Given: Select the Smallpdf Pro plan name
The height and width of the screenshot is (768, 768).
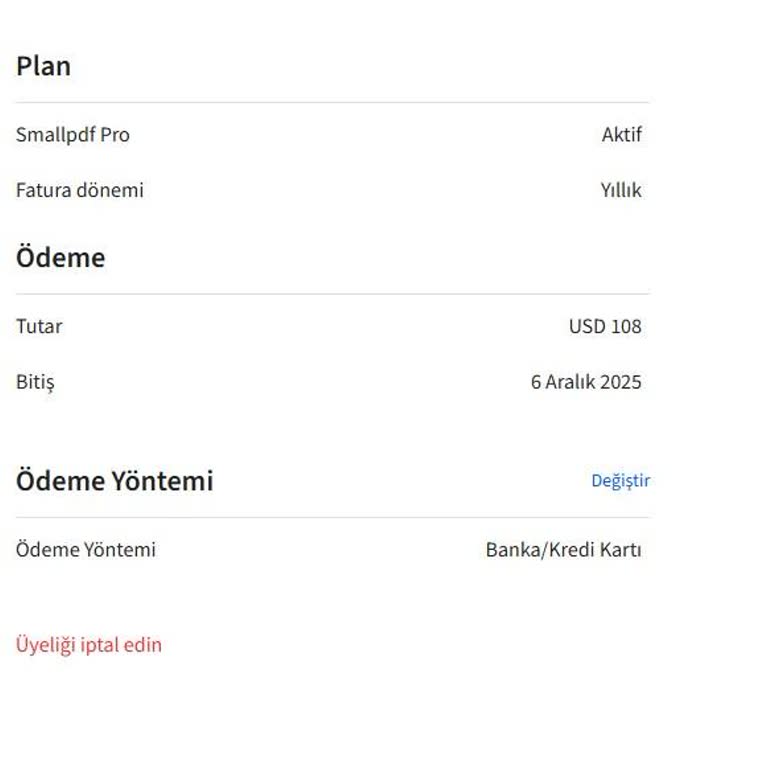Looking at the screenshot, I should (x=72, y=135).
